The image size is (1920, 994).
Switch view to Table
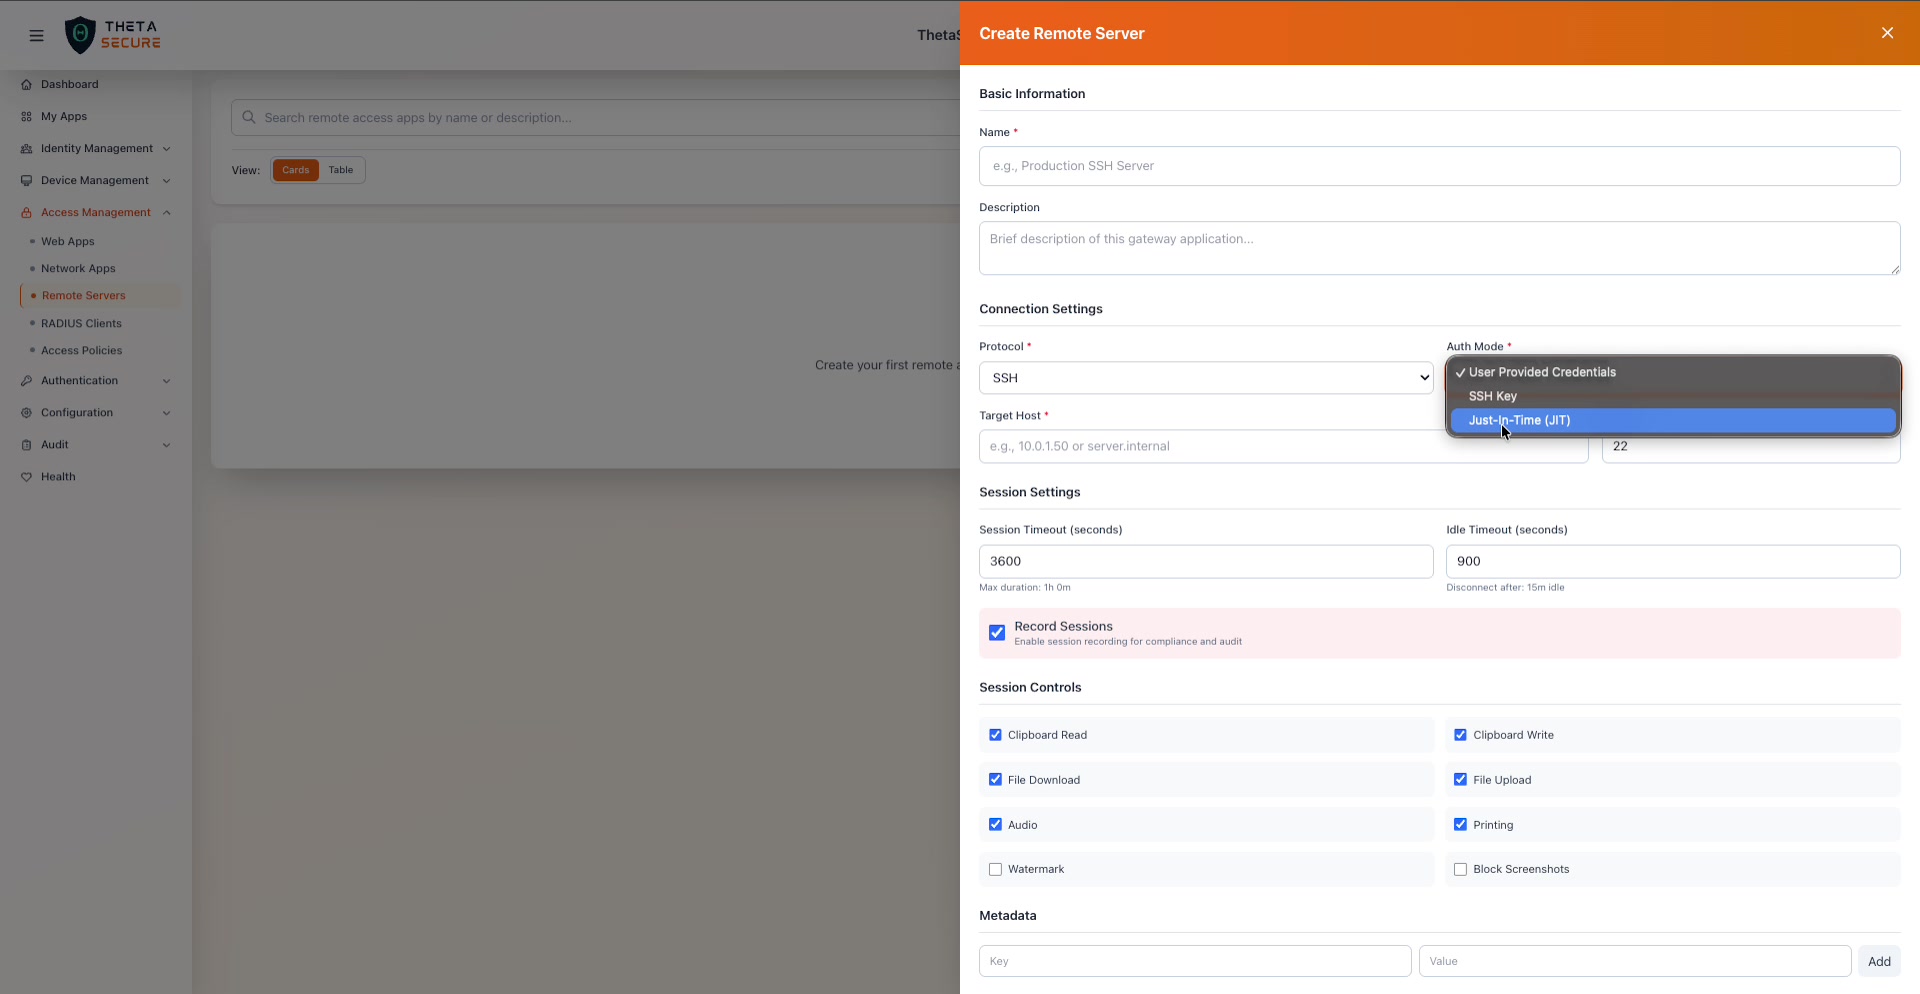click(341, 170)
